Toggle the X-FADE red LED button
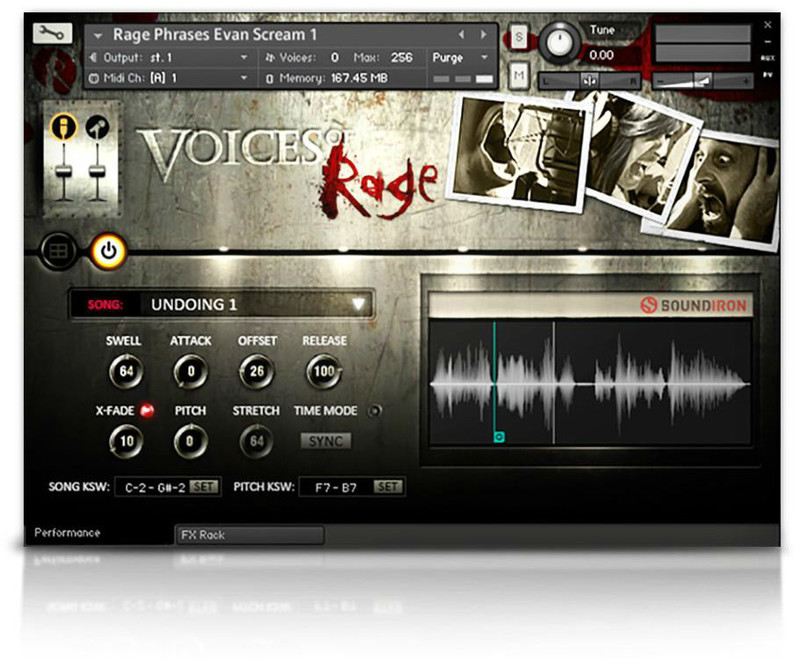800x661 pixels. click(x=147, y=411)
